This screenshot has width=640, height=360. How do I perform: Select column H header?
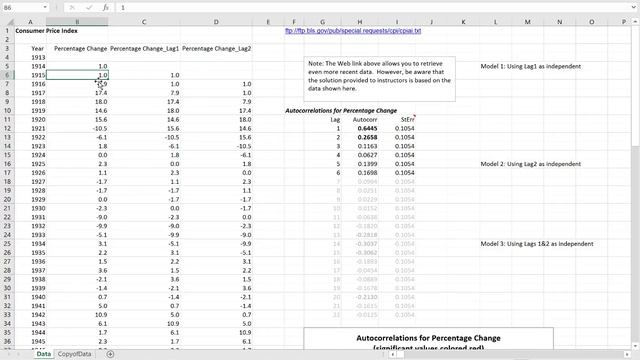click(x=360, y=22)
